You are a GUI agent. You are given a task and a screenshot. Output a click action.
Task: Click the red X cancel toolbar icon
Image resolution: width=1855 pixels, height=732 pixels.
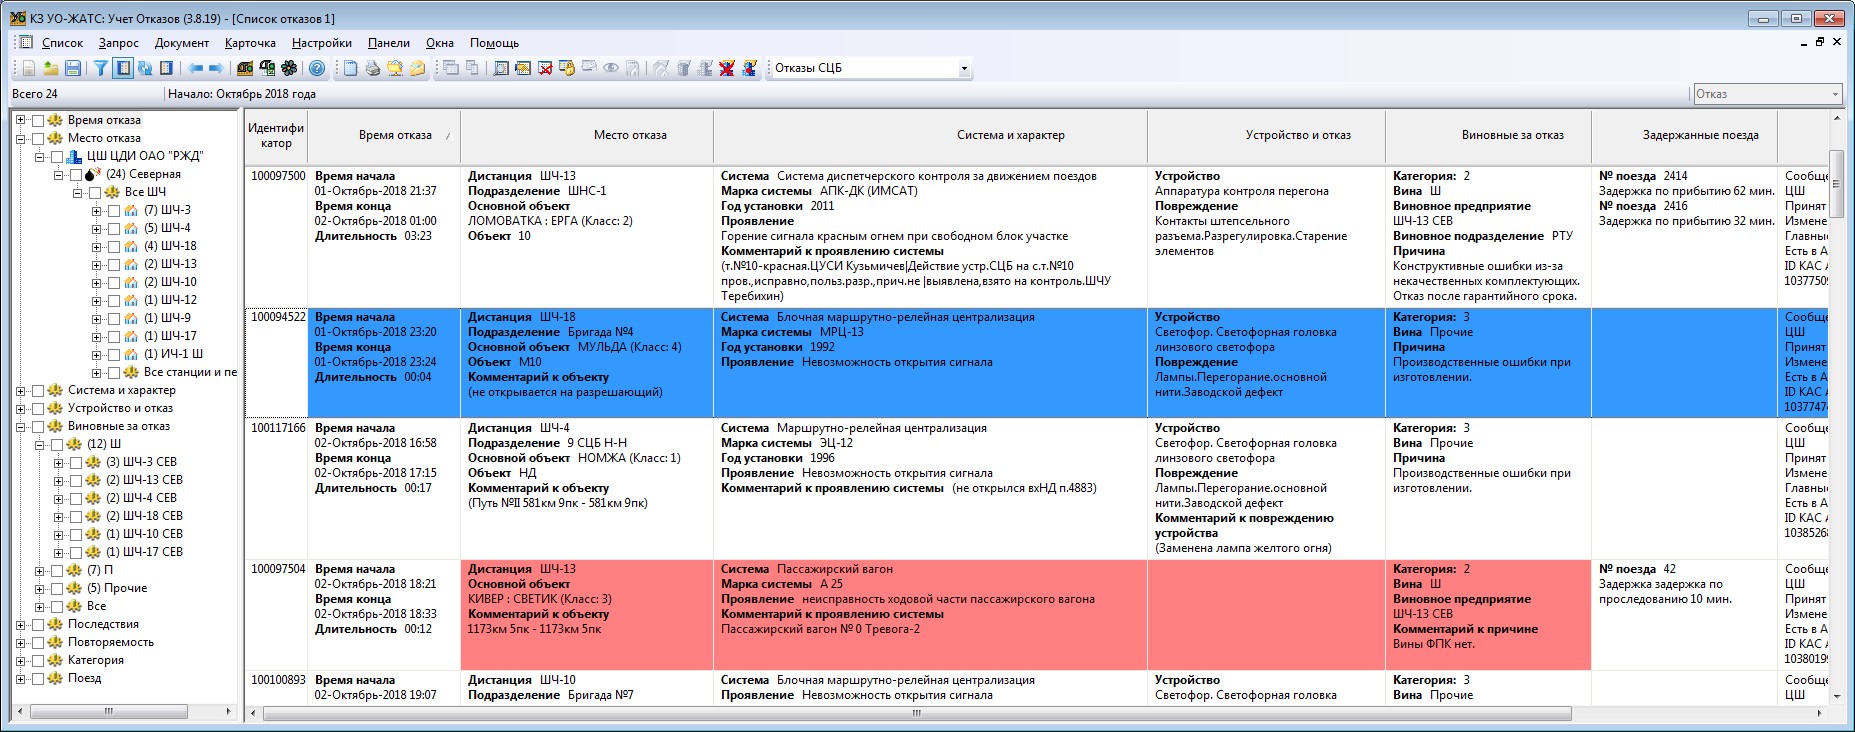click(726, 68)
